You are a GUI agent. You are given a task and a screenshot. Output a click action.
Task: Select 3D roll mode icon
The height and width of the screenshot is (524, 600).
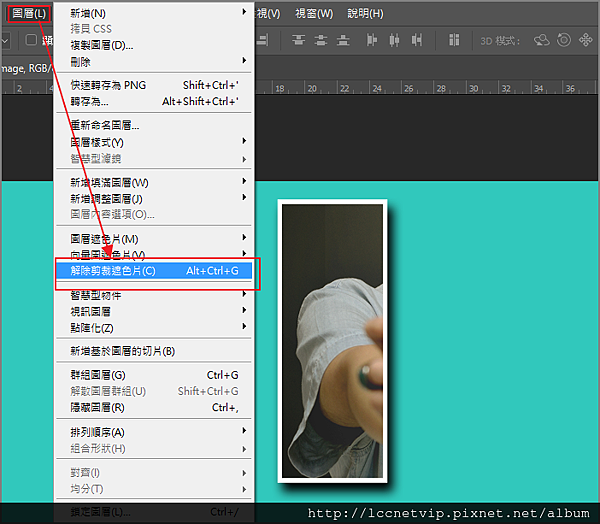point(564,40)
